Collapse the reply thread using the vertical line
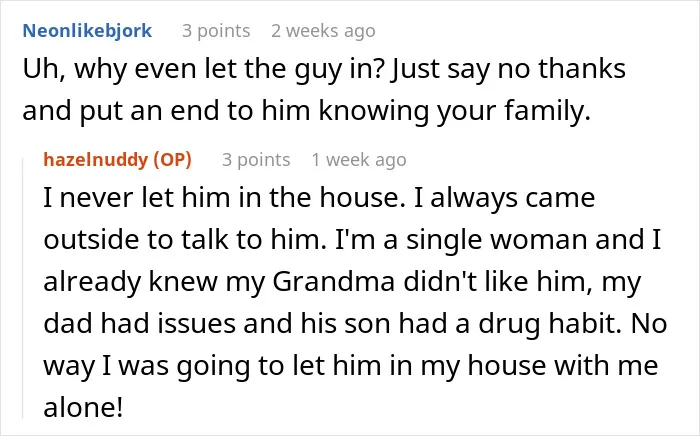The width and height of the screenshot is (700, 436). [x=23, y=288]
